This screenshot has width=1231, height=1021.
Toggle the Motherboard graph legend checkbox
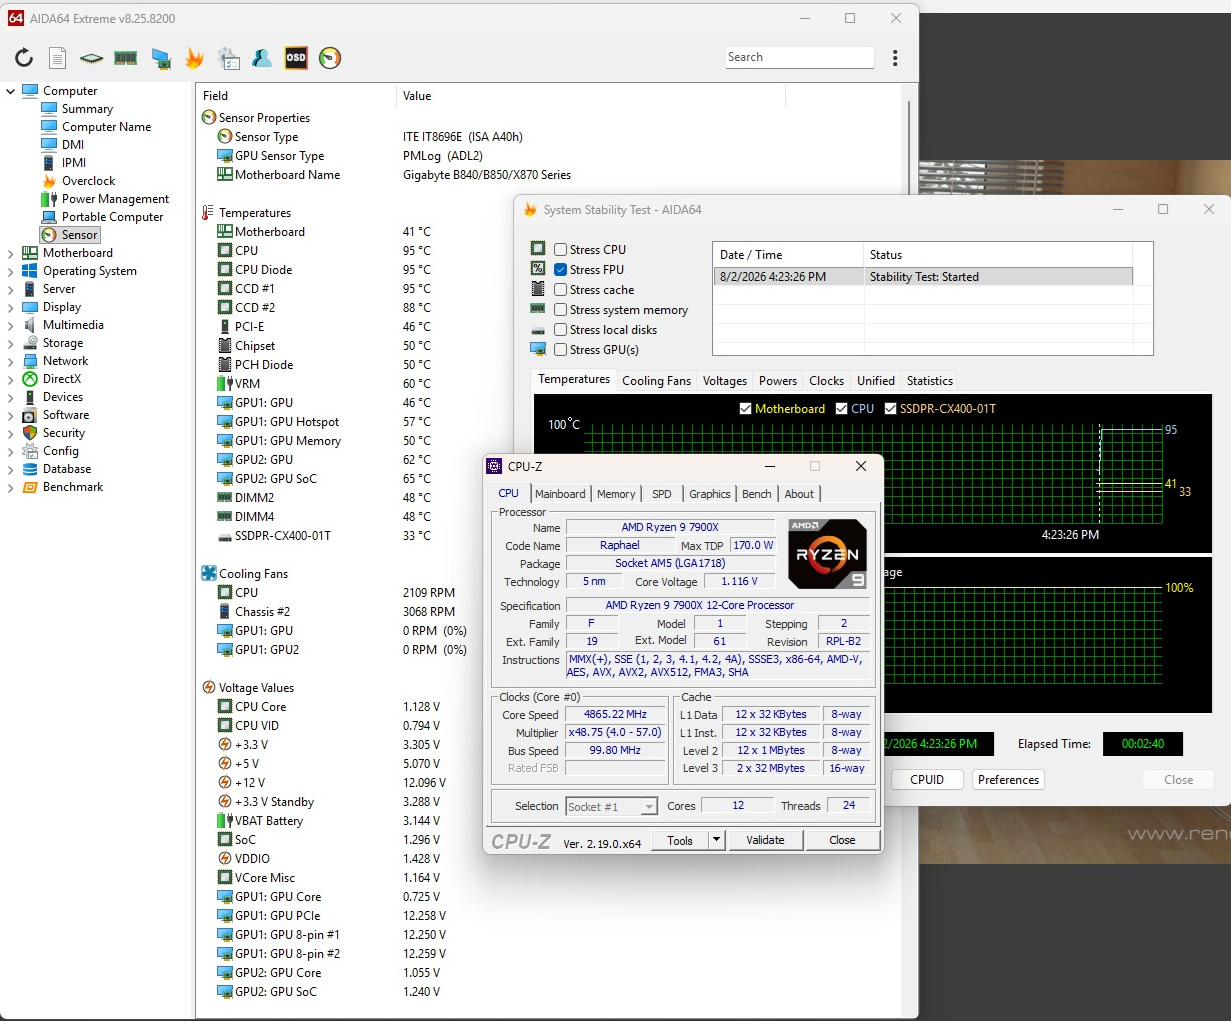(x=745, y=409)
